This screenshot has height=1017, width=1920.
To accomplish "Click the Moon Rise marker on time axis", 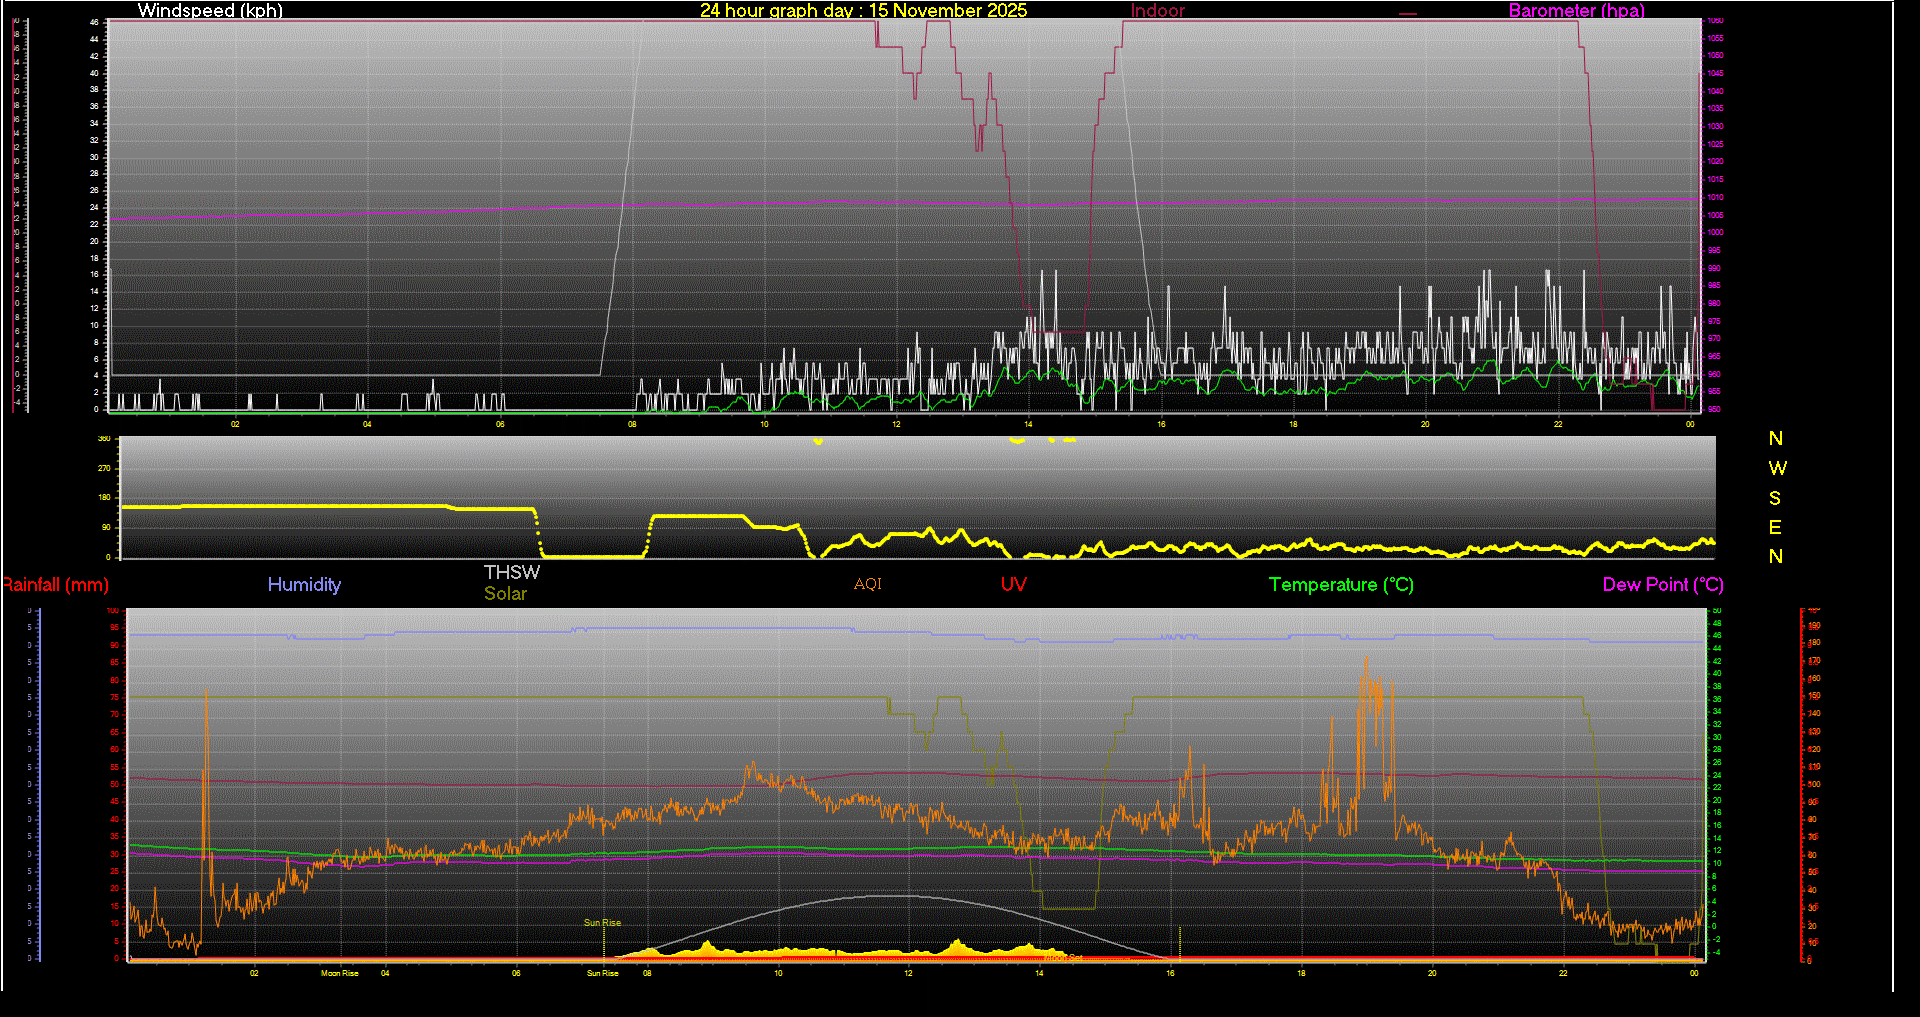I will point(339,973).
